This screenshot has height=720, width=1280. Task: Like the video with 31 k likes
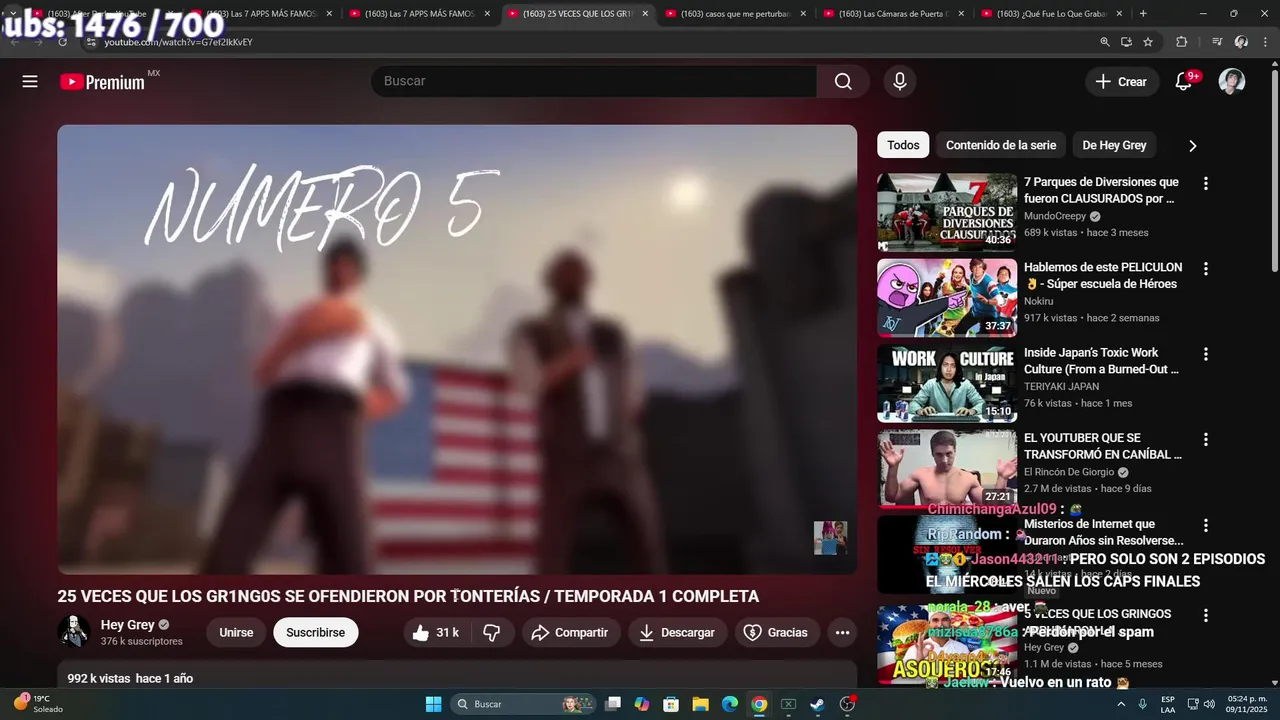435,632
